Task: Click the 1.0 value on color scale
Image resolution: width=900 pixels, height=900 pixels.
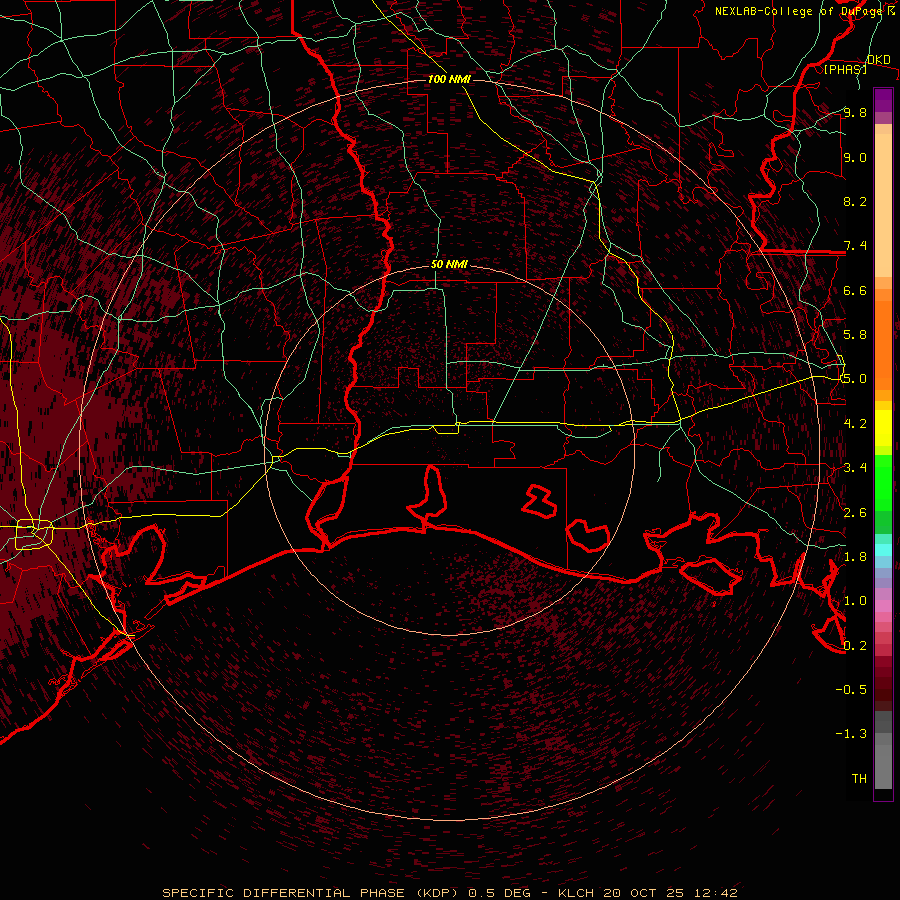Action: coord(855,601)
